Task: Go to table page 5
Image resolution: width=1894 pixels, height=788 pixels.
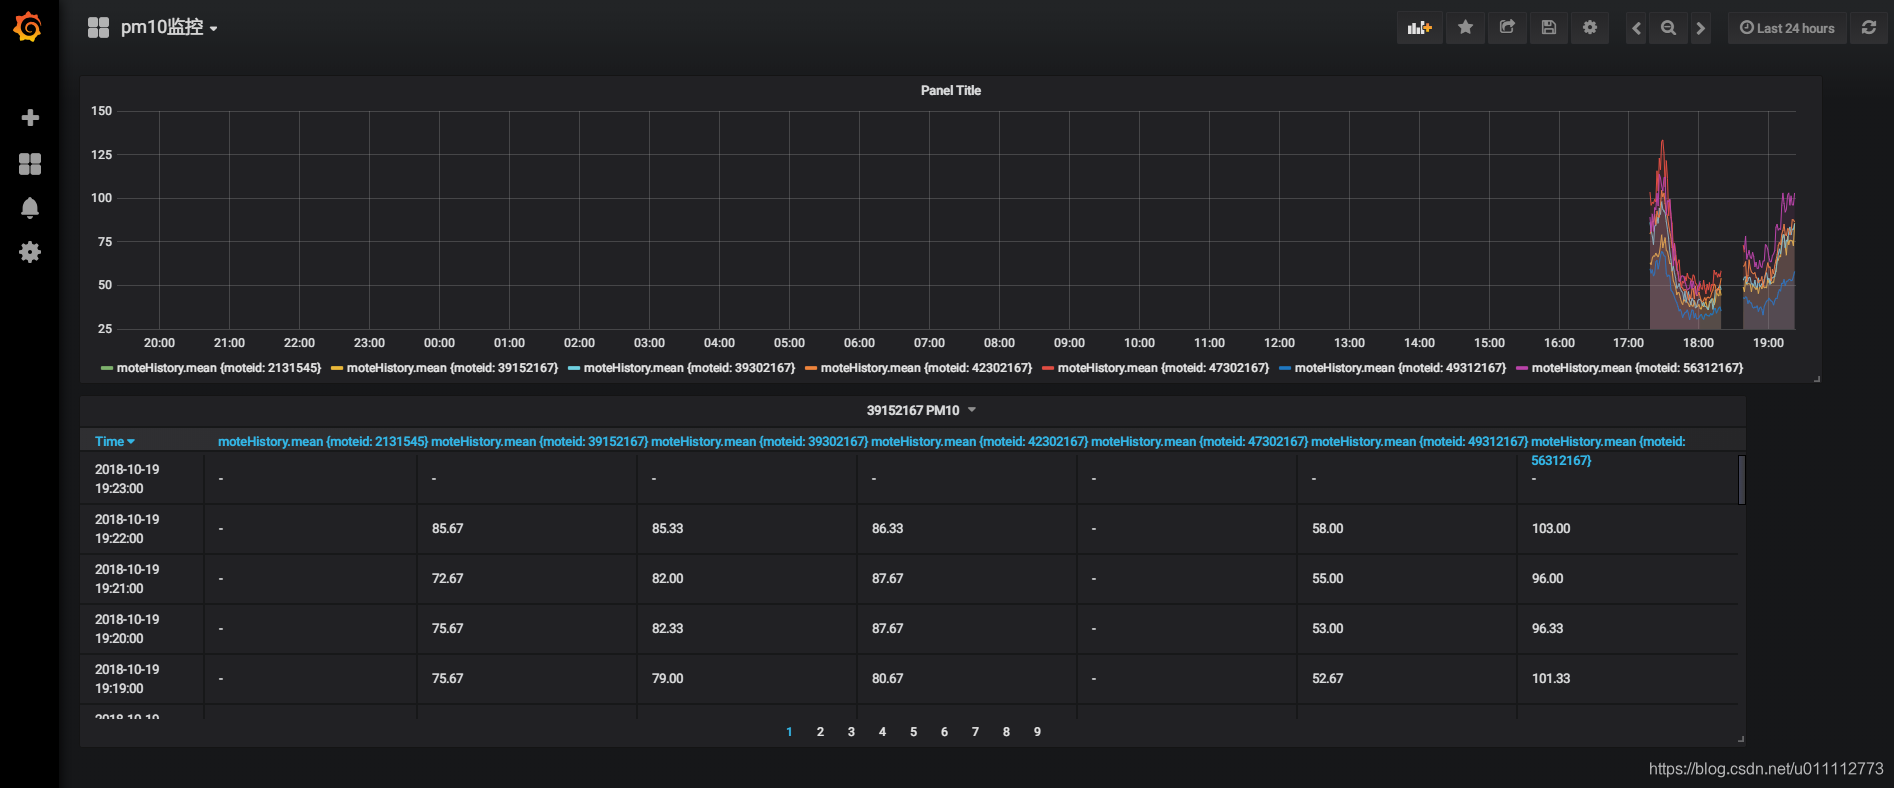Action: click(x=913, y=732)
